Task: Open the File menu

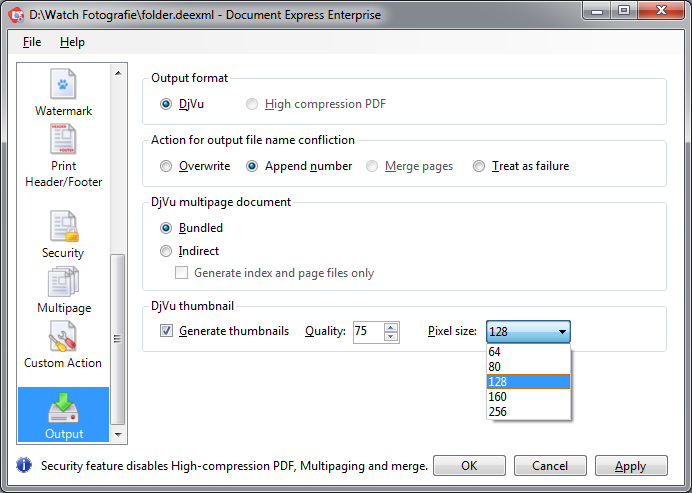Action: 32,42
